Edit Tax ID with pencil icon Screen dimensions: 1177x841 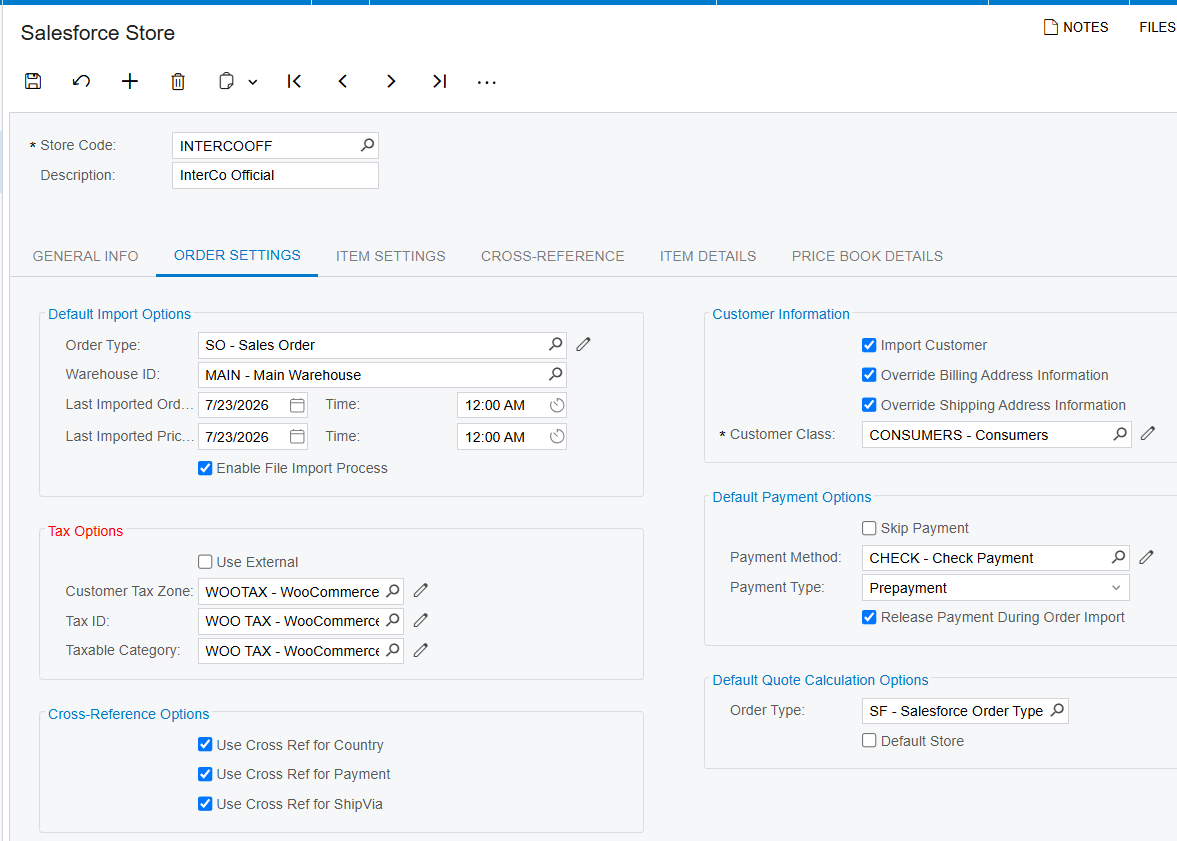pyautogui.click(x=420, y=620)
